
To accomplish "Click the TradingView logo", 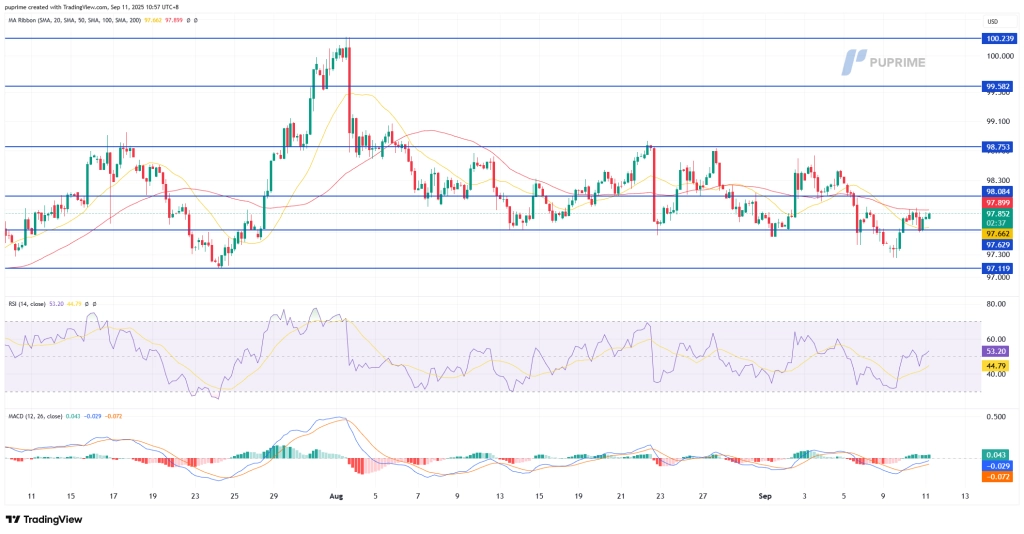I will click(44, 520).
